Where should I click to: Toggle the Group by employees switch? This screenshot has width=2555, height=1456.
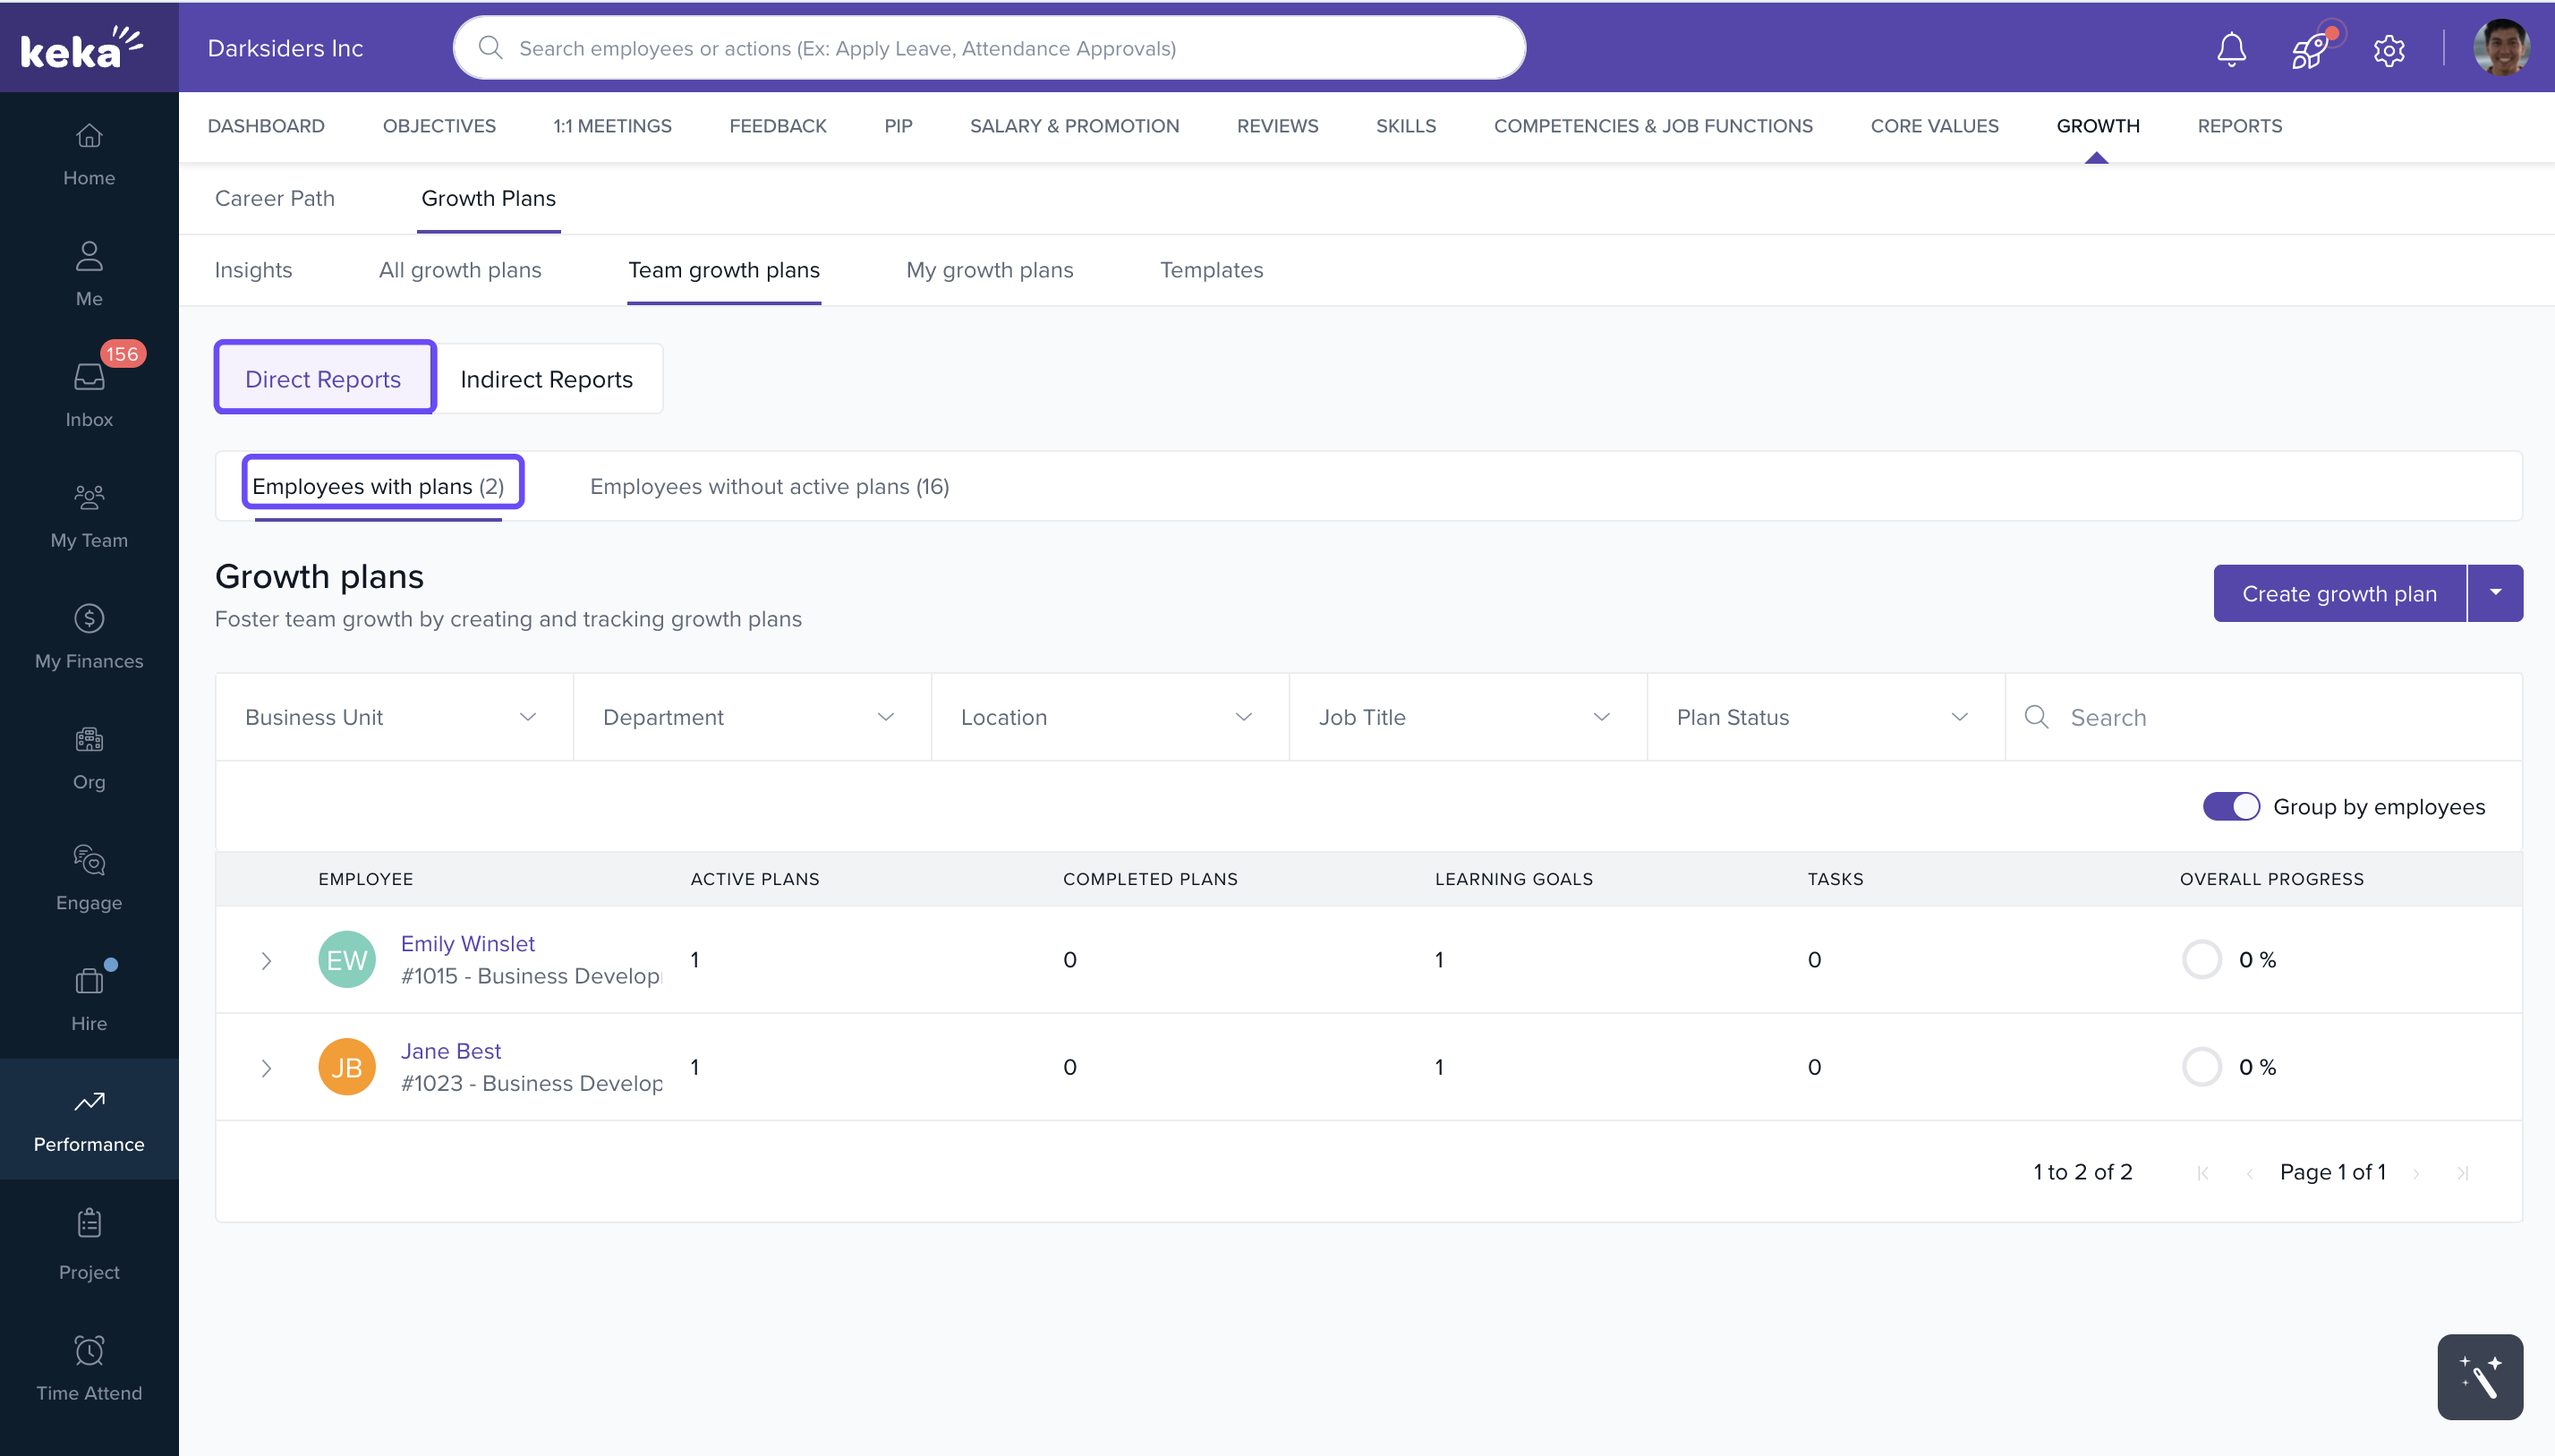(2230, 806)
